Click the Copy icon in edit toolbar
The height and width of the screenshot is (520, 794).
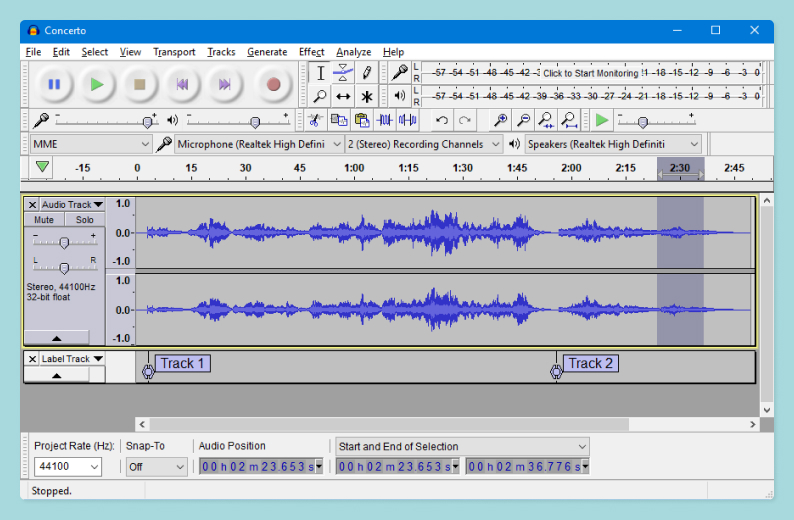(x=338, y=121)
